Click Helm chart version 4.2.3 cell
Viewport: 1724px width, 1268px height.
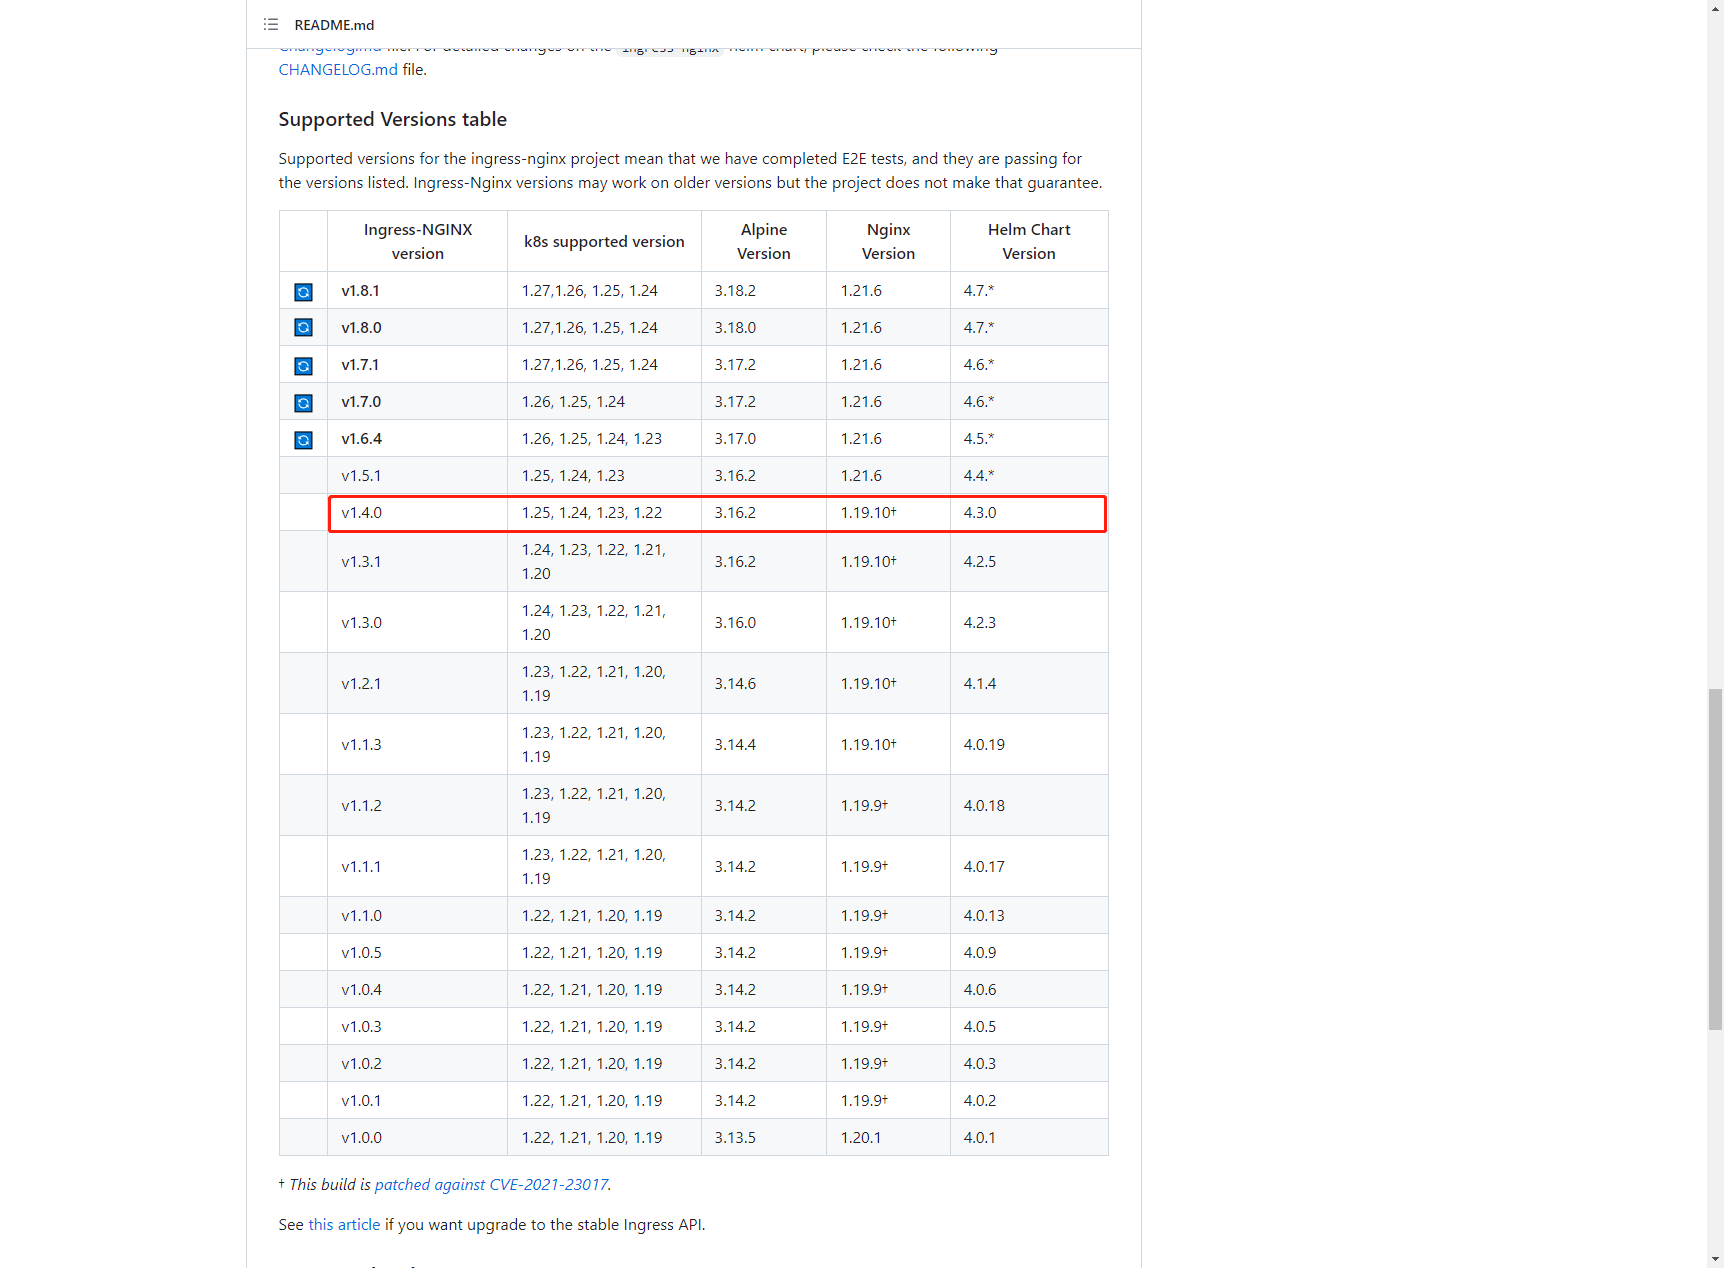[x=1029, y=623]
